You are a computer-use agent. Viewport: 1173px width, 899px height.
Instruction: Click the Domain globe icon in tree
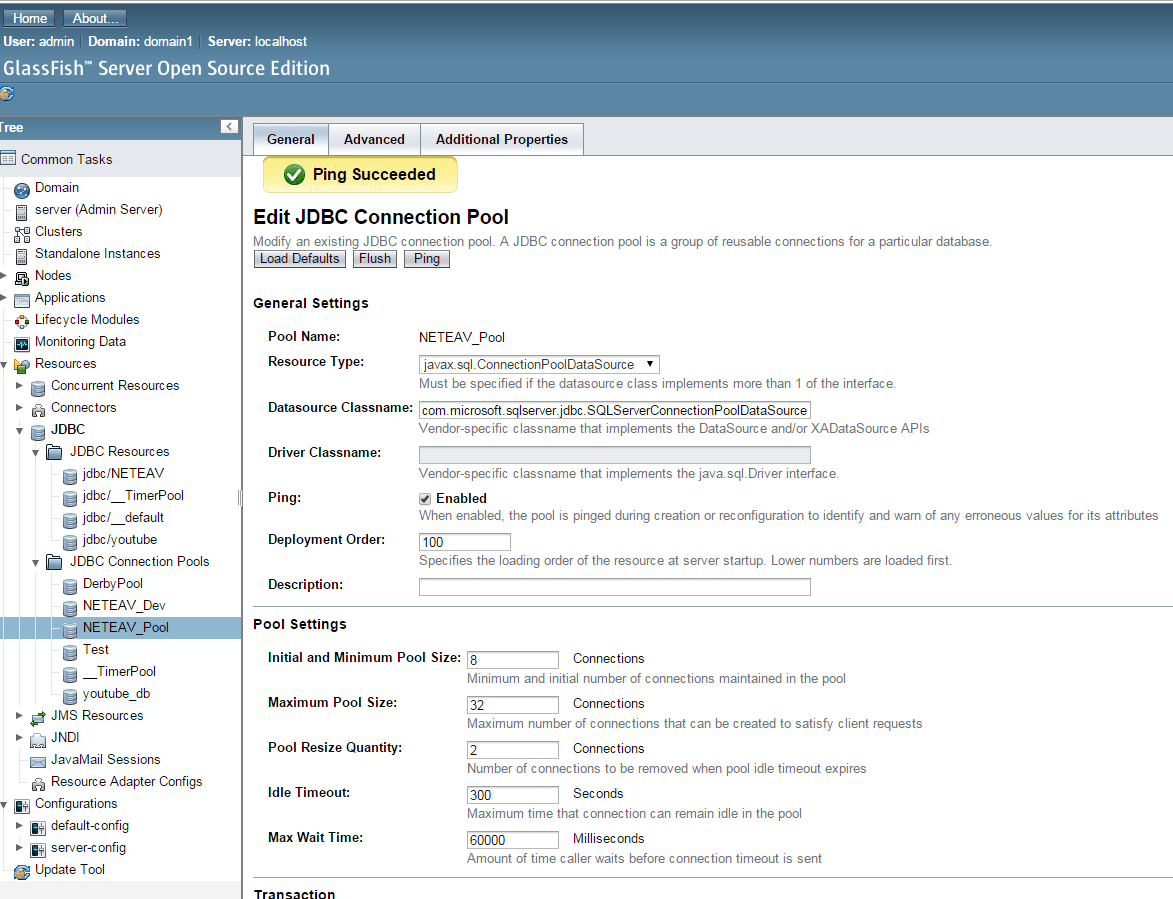pos(22,190)
